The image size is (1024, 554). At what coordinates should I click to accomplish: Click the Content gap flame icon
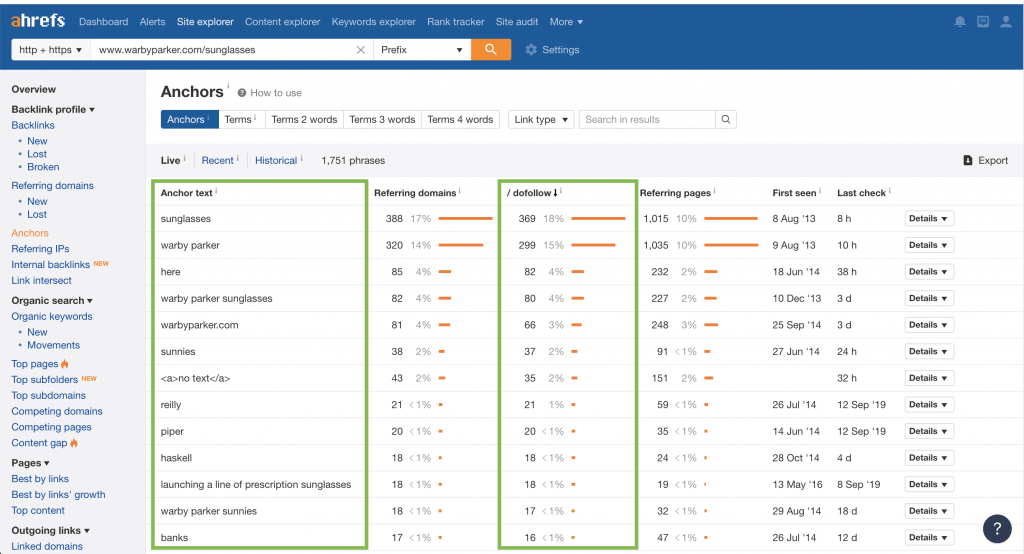point(74,443)
